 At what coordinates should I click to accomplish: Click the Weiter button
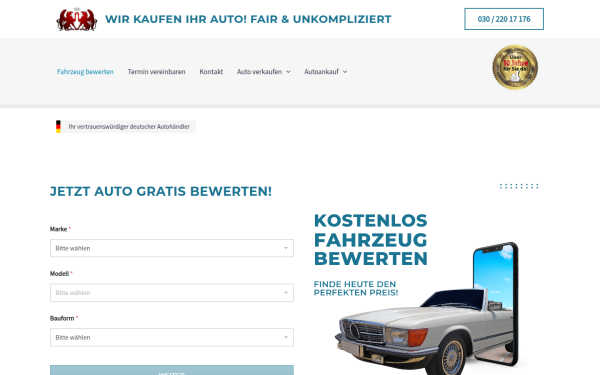(172, 370)
